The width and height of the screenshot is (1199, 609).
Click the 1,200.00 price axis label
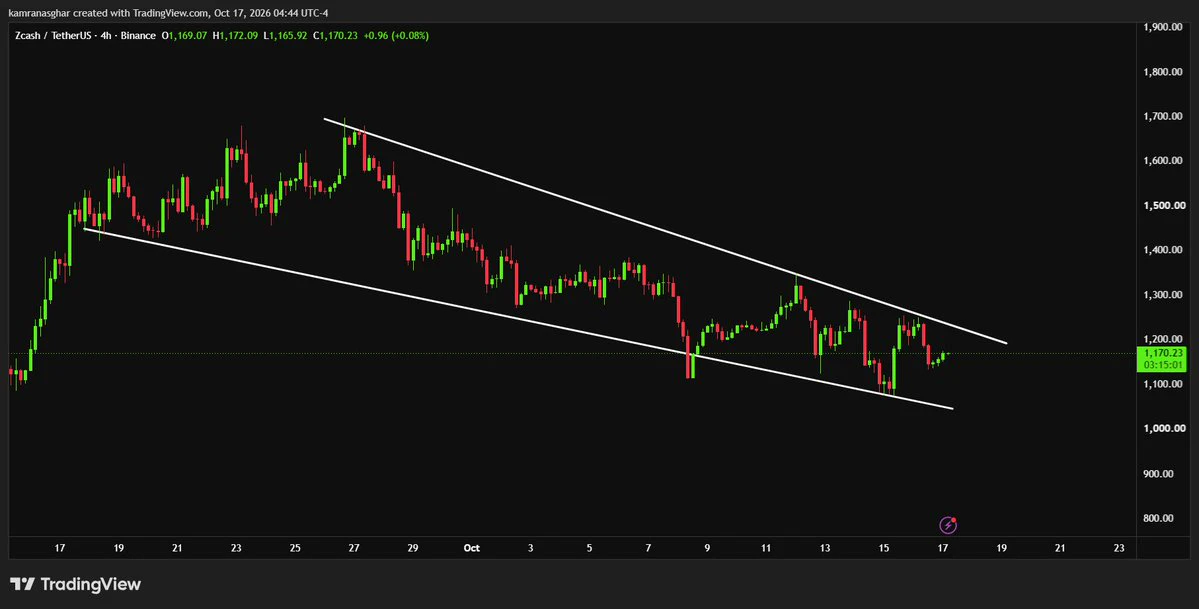point(1162,339)
